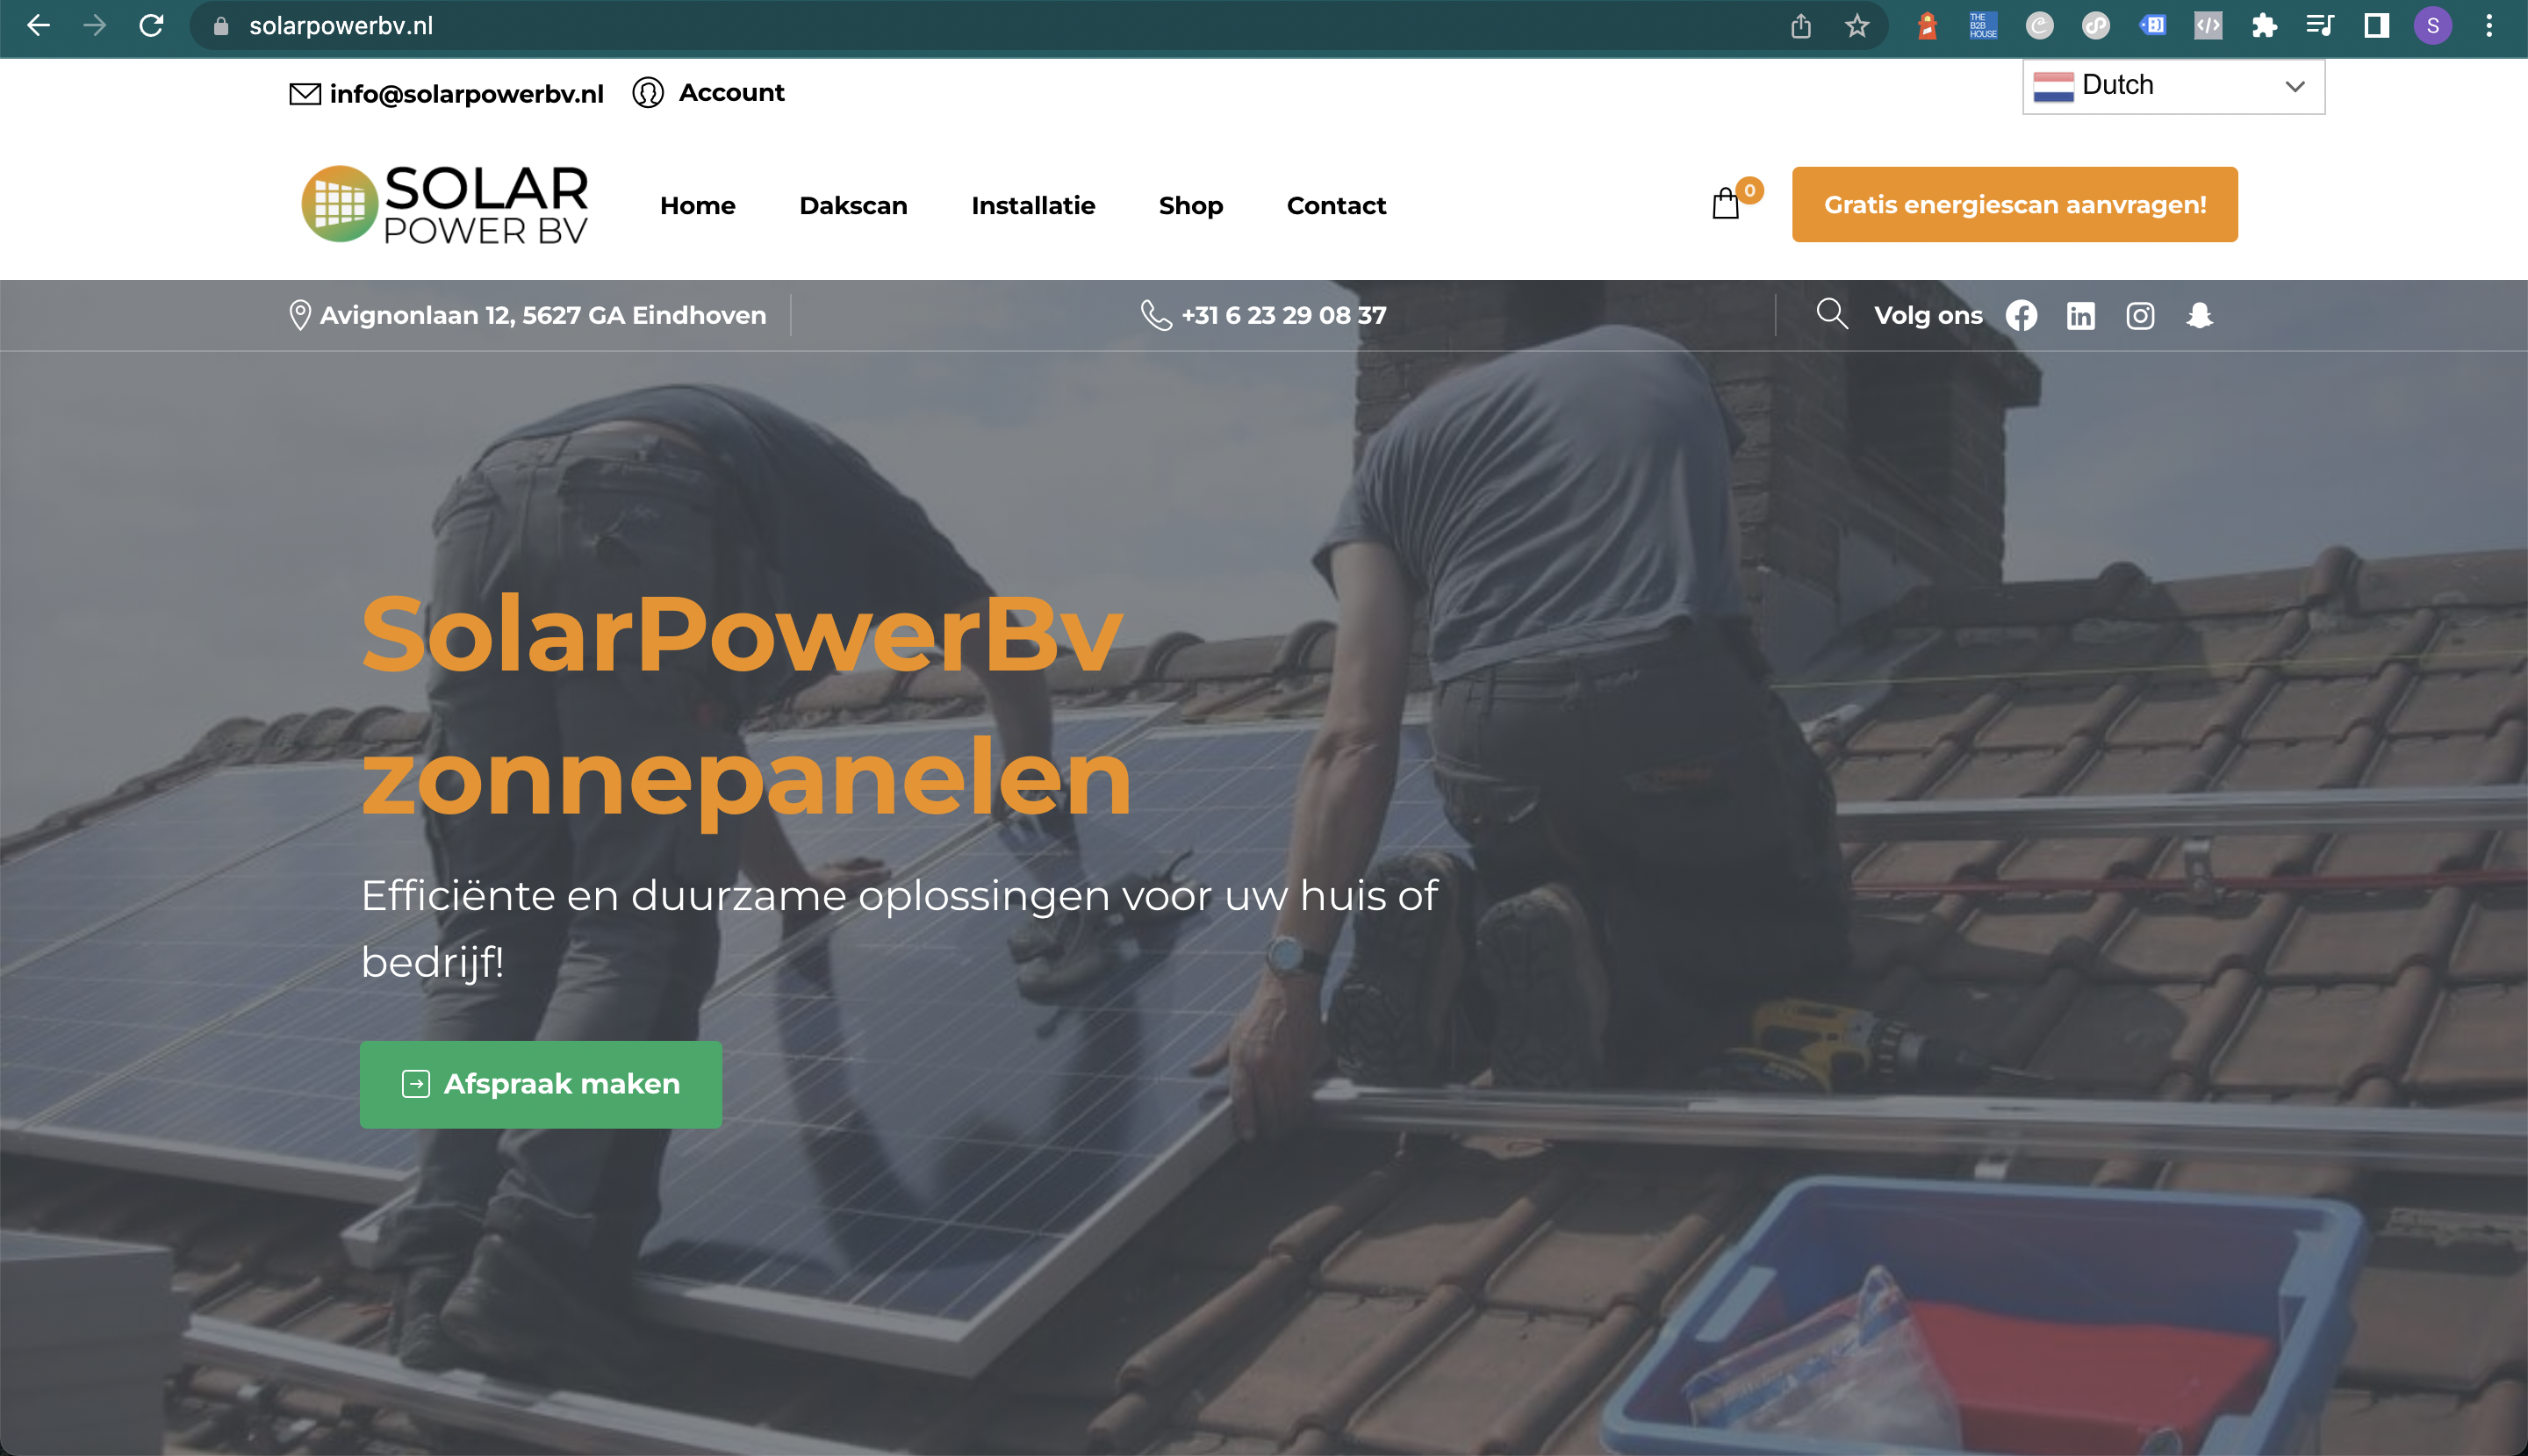Screen dimensions: 2528x1456
Task: Click the Account user icon
Action: coord(648,93)
